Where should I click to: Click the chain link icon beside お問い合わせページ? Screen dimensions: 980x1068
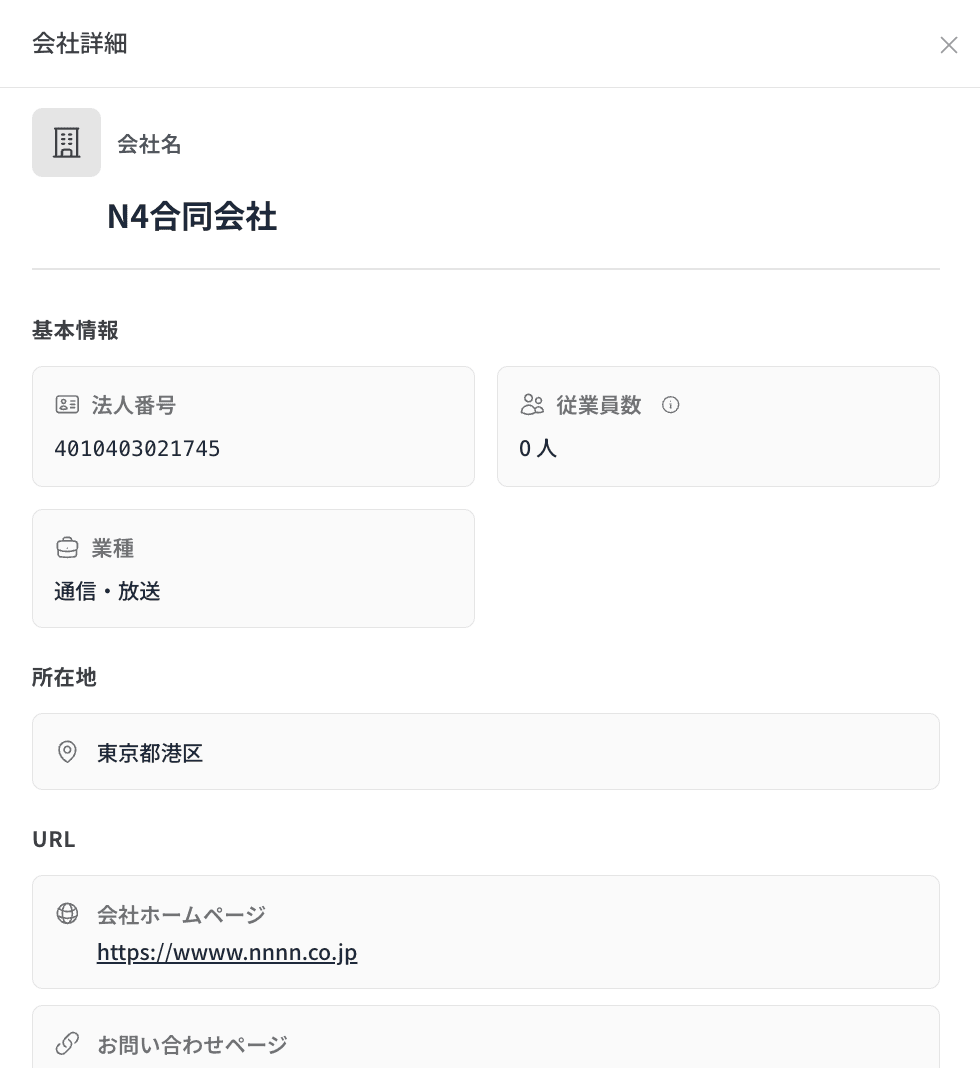[67, 1044]
